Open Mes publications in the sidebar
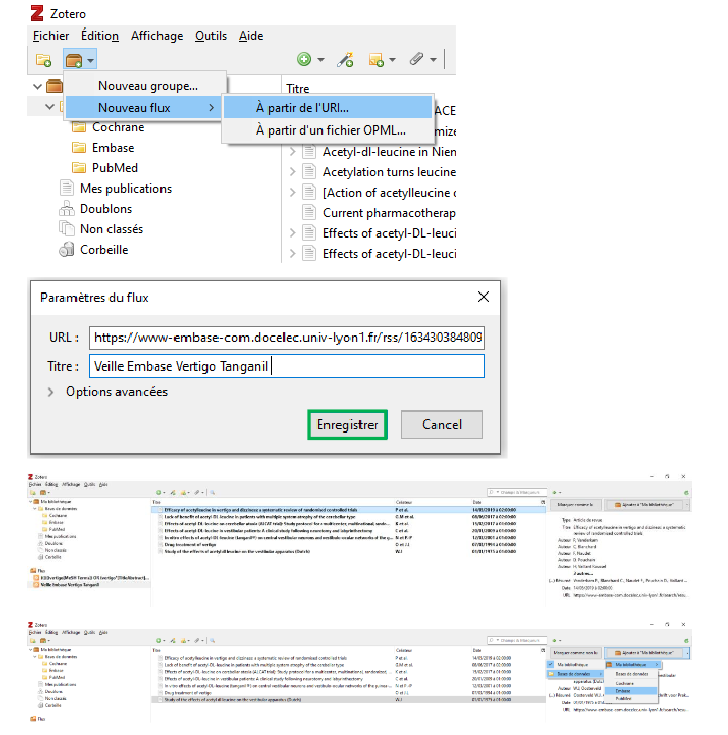Screen dimensions: 728x735 [124, 188]
